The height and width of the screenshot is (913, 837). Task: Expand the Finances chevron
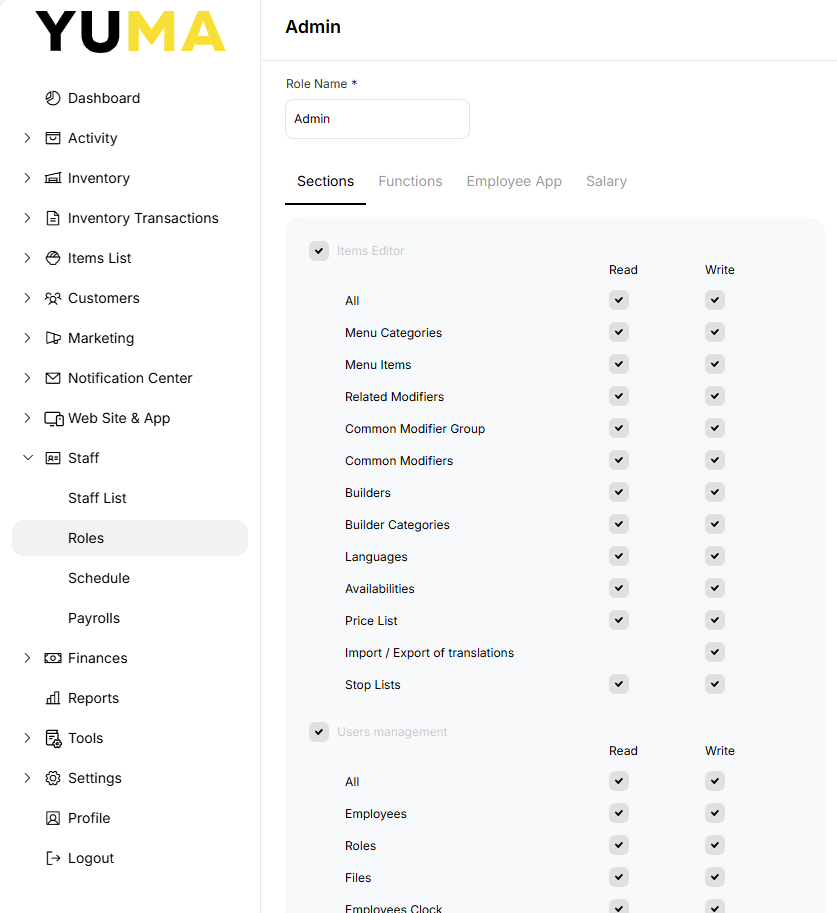pyautogui.click(x=27, y=658)
